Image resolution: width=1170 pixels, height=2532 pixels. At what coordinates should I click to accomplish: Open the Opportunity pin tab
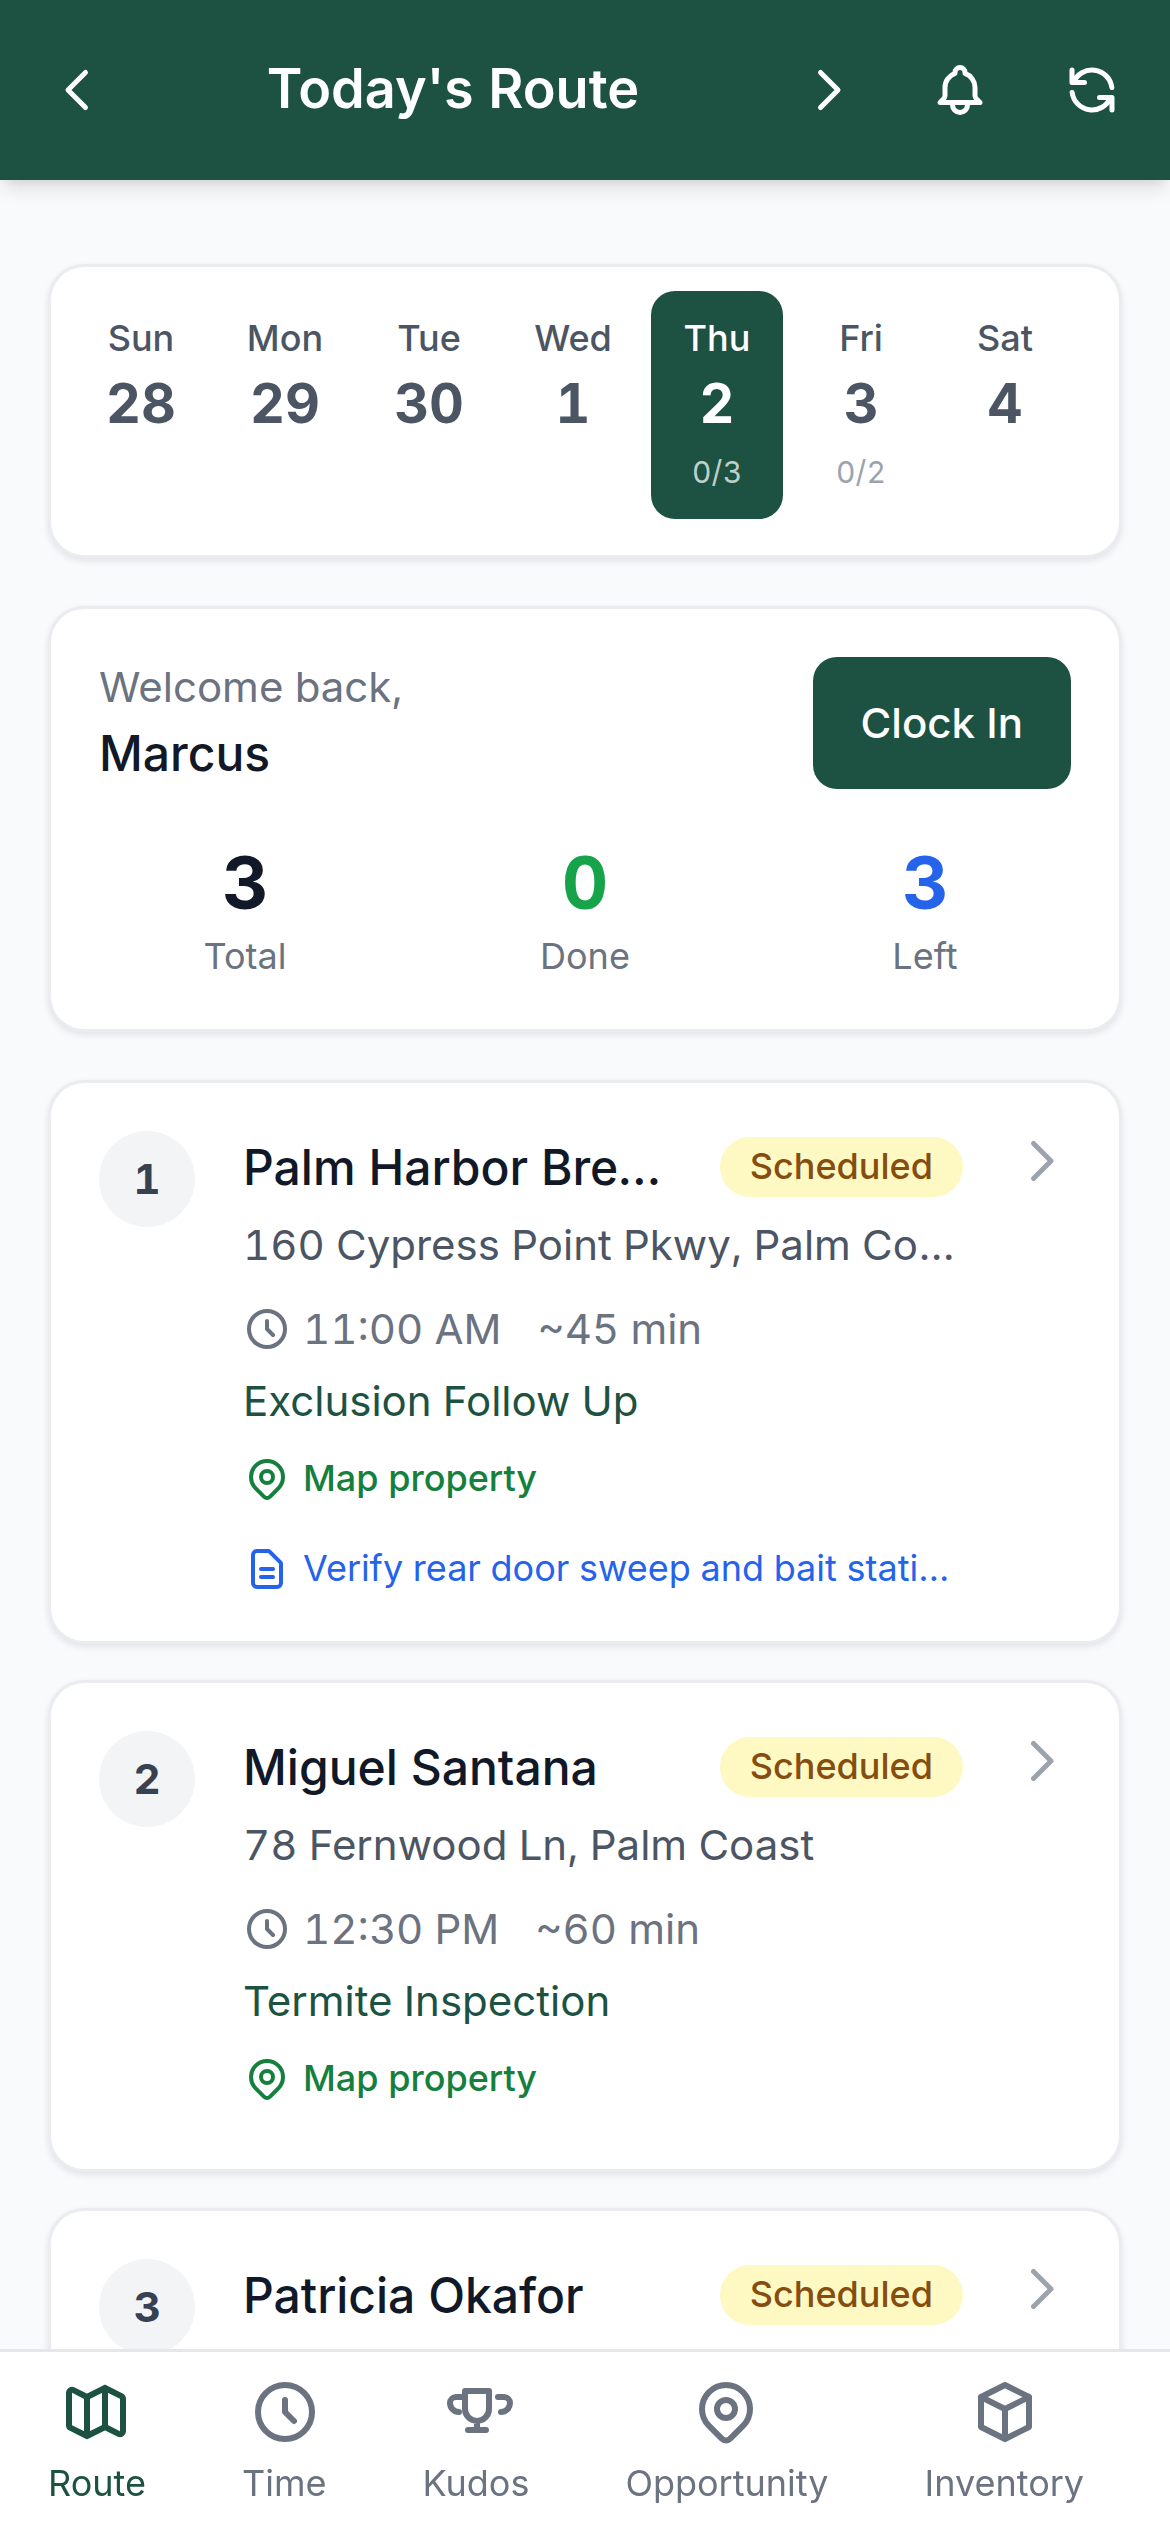tap(727, 2441)
